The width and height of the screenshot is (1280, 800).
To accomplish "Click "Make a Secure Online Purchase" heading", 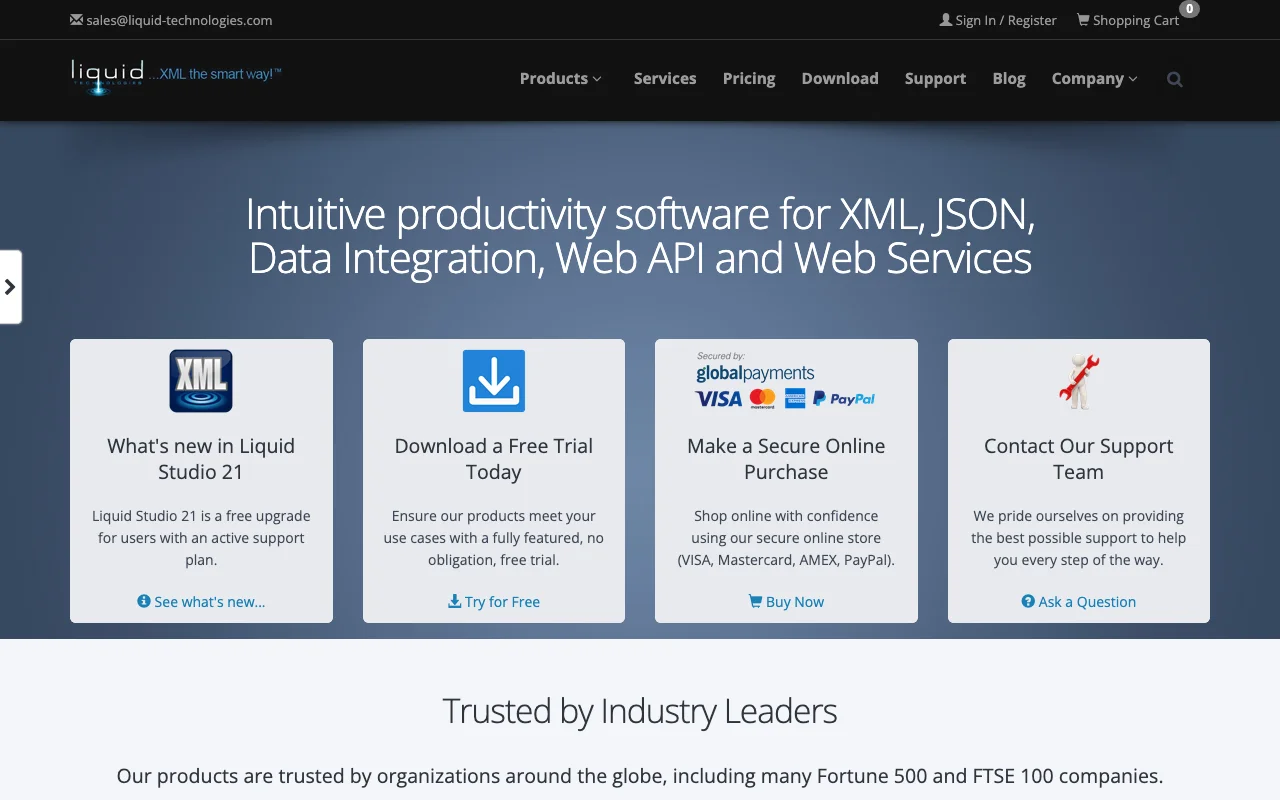I will [786, 459].
